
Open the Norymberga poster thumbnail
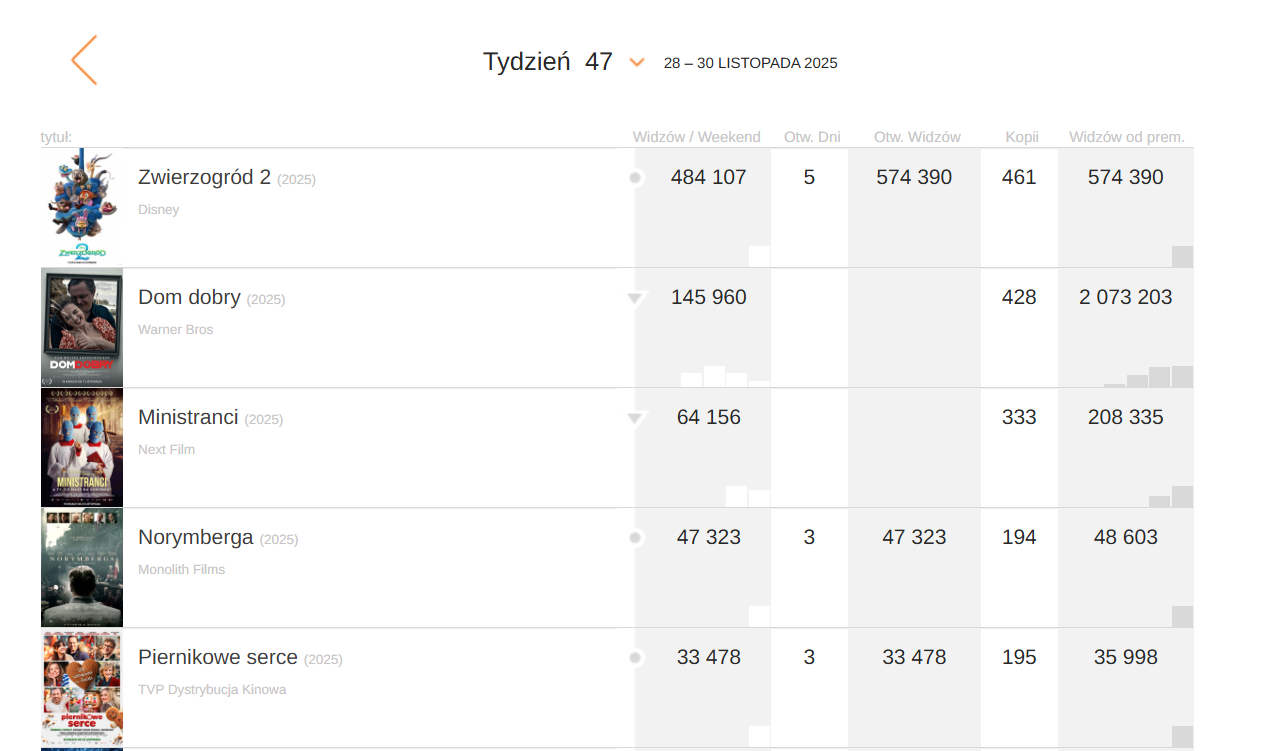82,567
